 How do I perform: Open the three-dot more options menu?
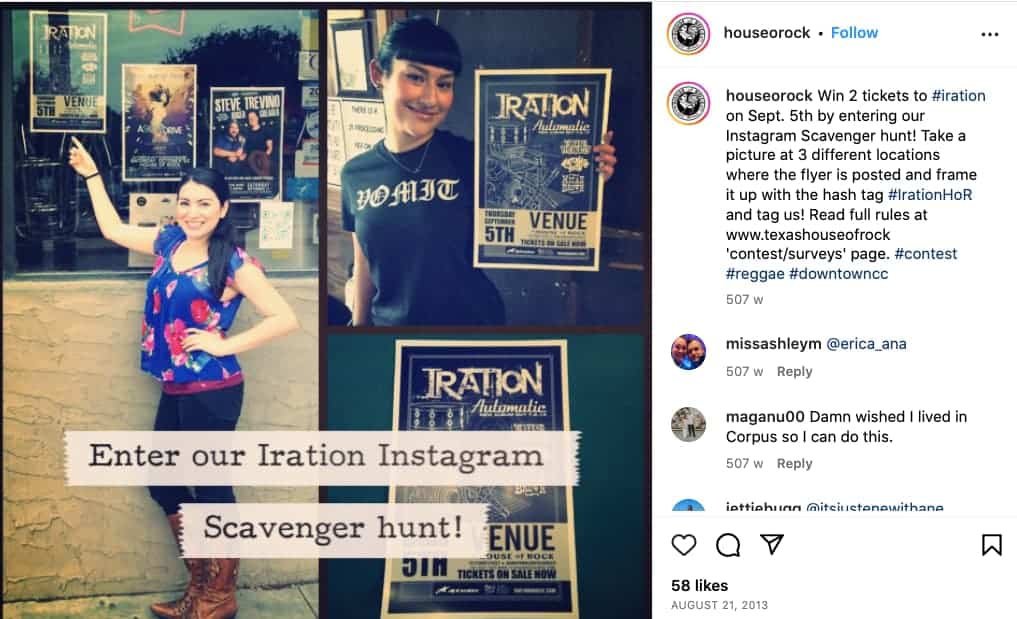point(990,34)
